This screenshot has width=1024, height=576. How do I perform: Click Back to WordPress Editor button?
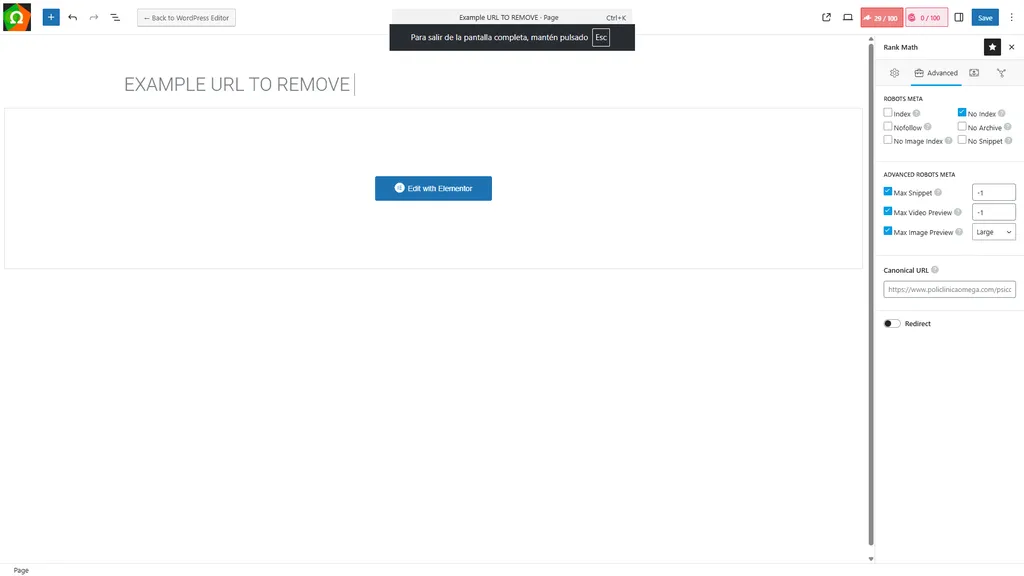pyautogui.click(x=186, y=18)
